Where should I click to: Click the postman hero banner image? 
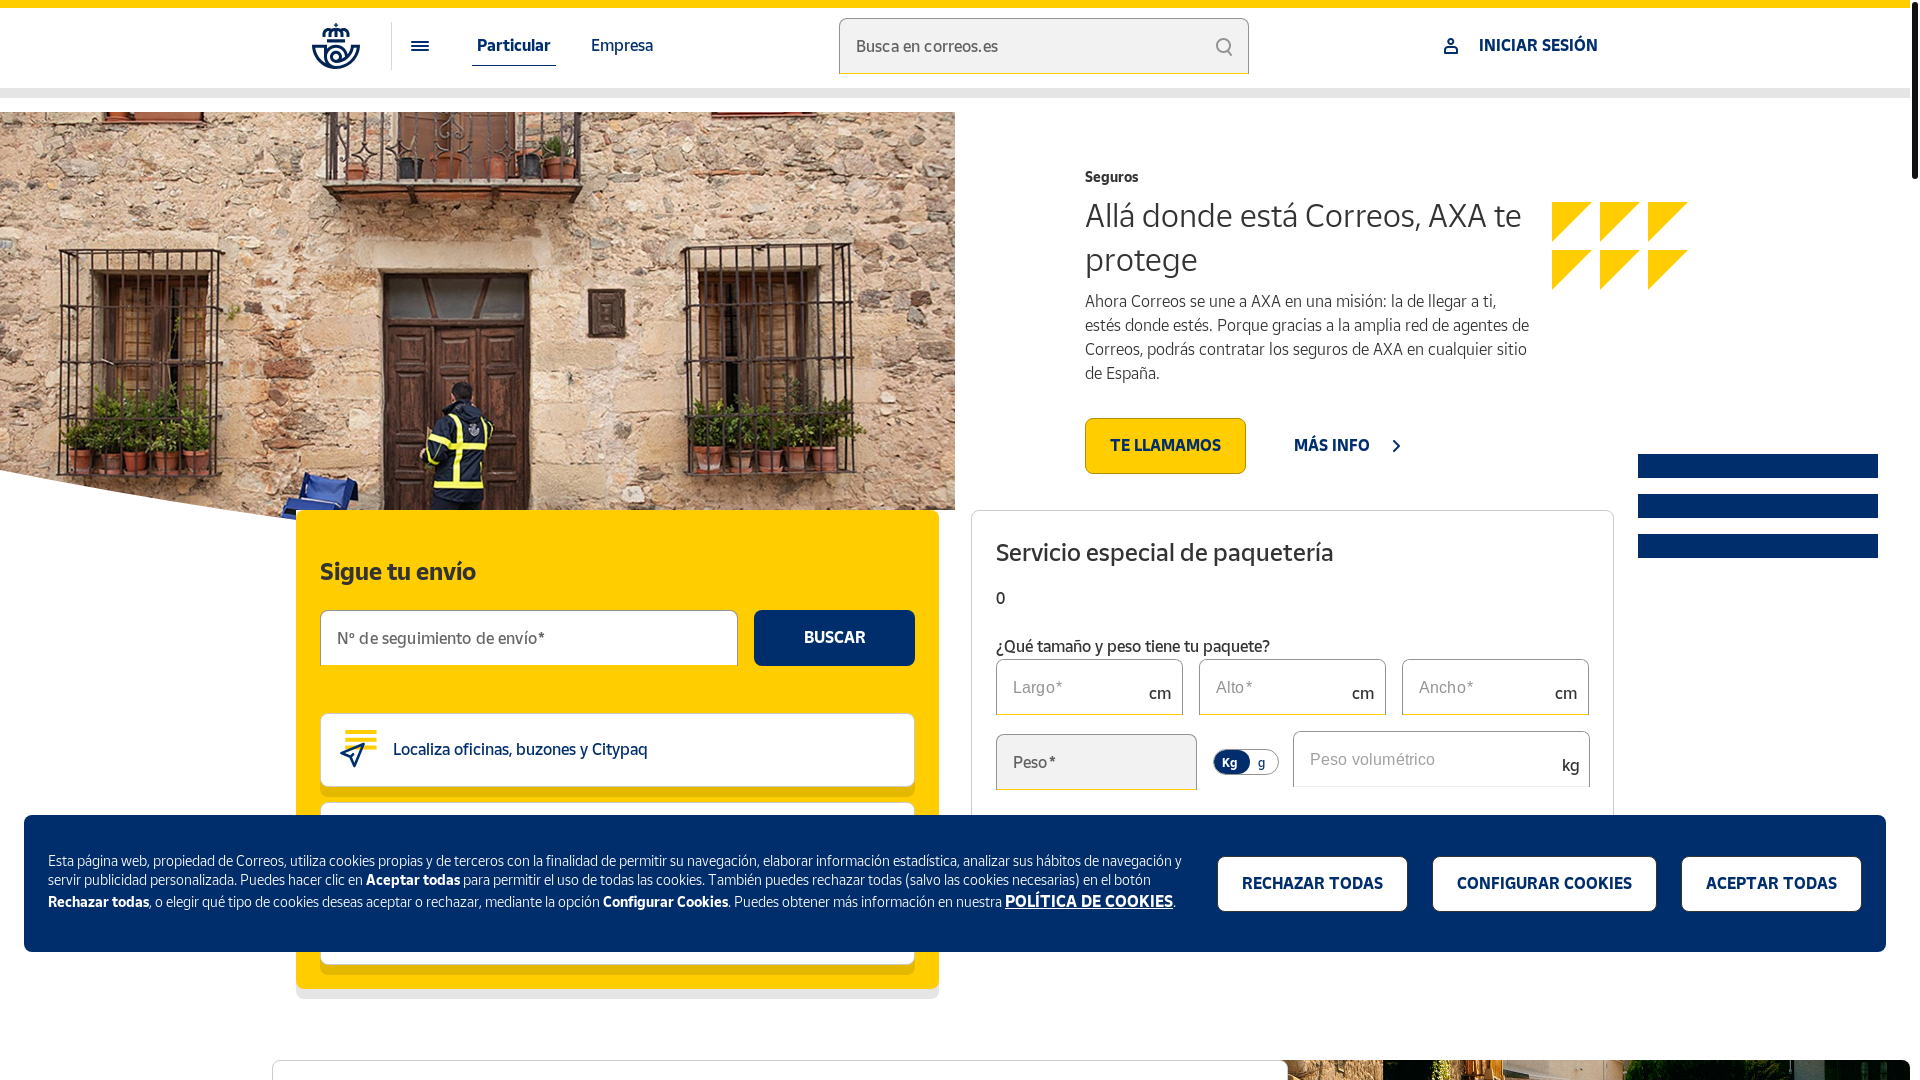[477, 311]
